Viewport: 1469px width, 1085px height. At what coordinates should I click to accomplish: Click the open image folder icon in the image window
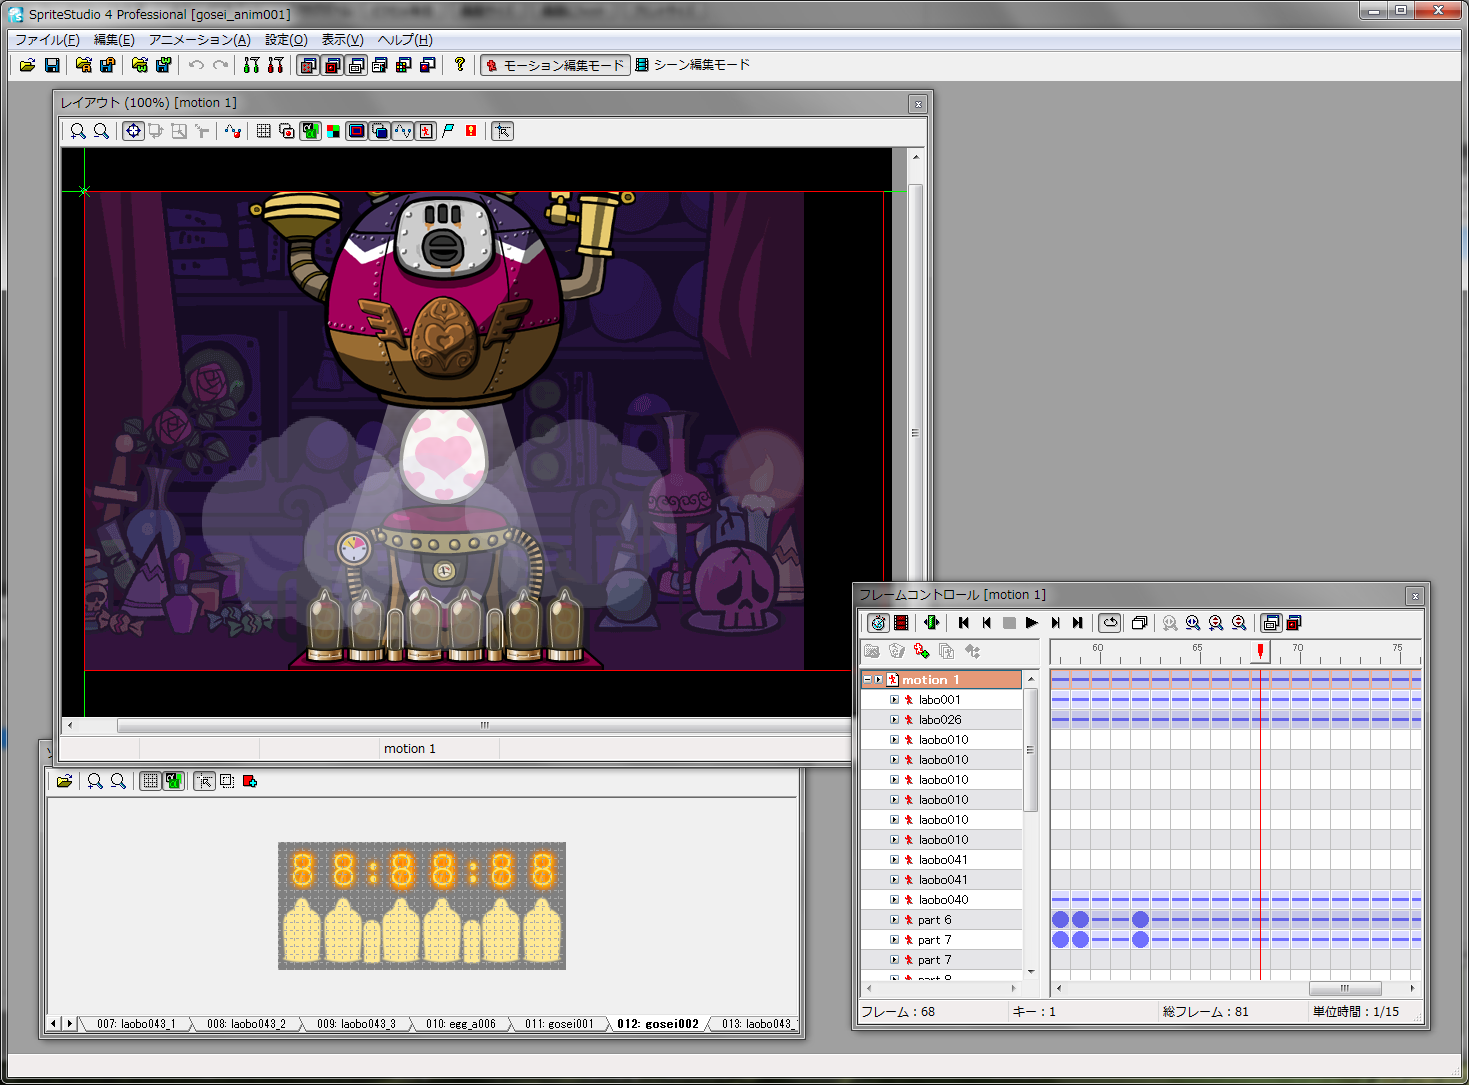pos(64,781)
